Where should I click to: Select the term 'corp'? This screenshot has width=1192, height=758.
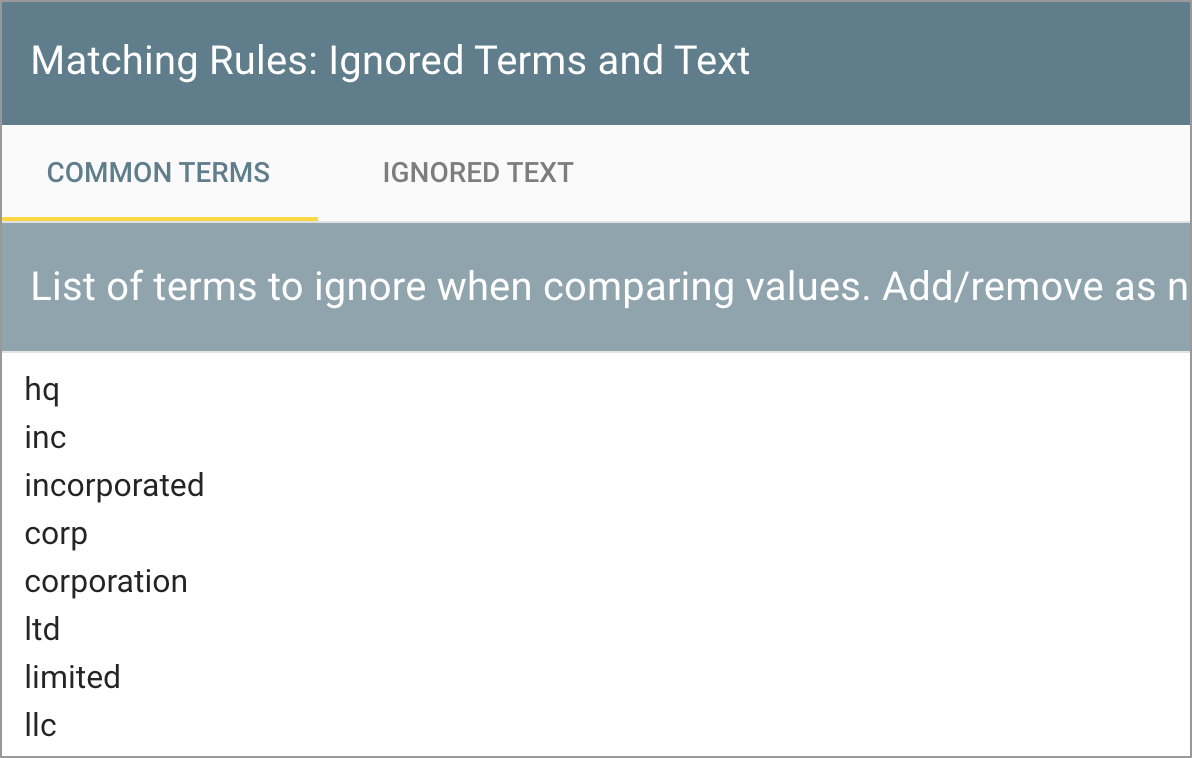[x=55, y=533]
